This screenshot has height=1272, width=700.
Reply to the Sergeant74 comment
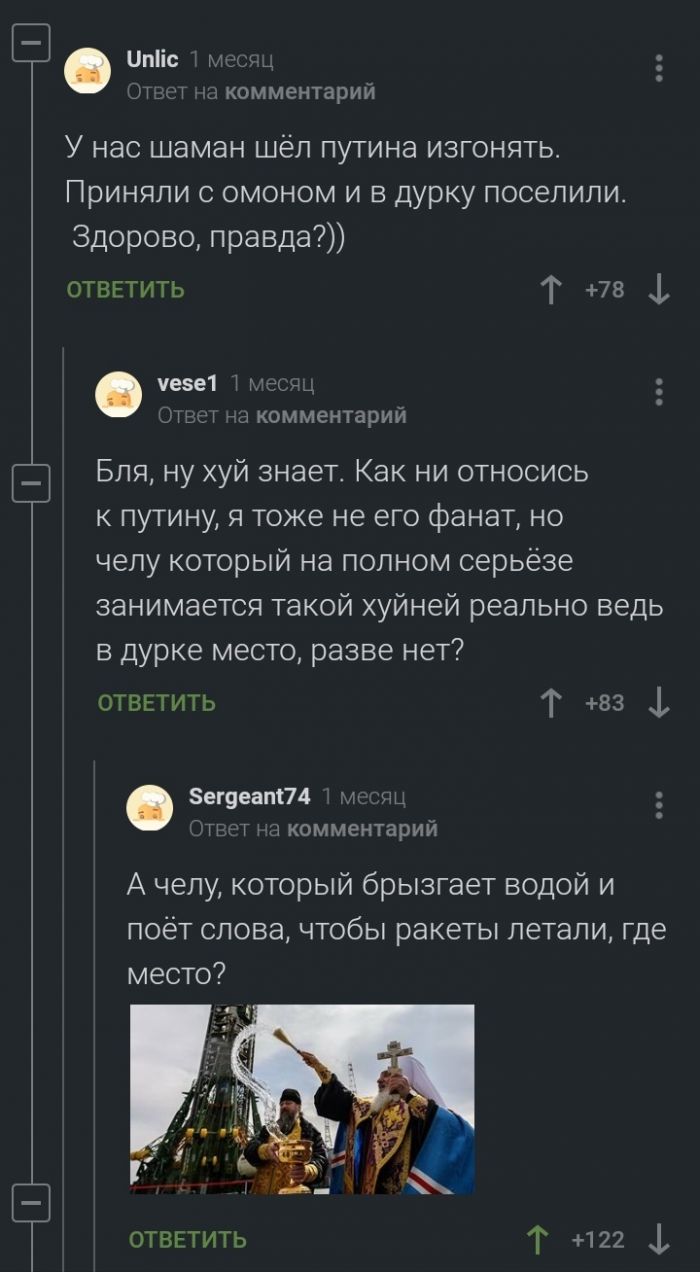pyautogui.click(x=187, y=1240)
